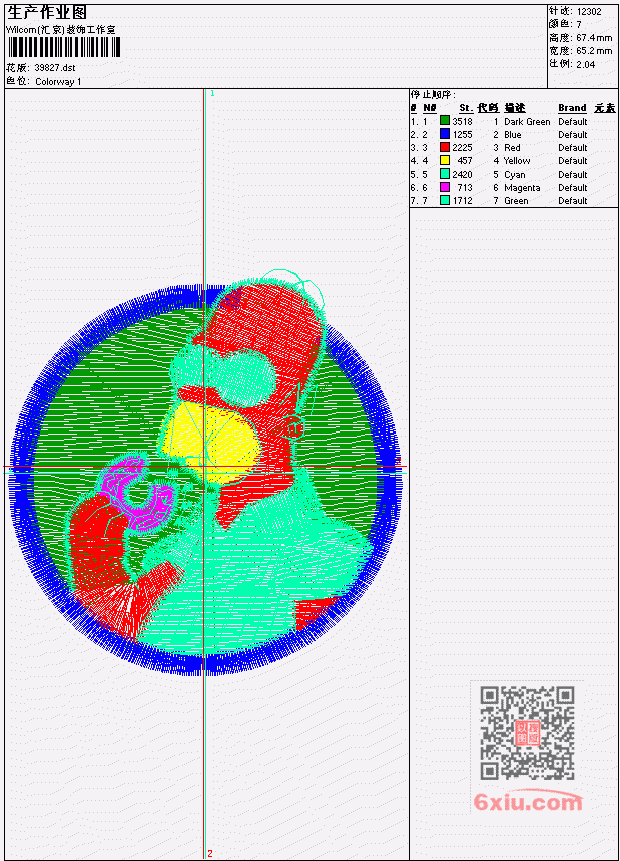Click the barcode under the Wilcom title
The image size is (620, 861).
(64, 47)
